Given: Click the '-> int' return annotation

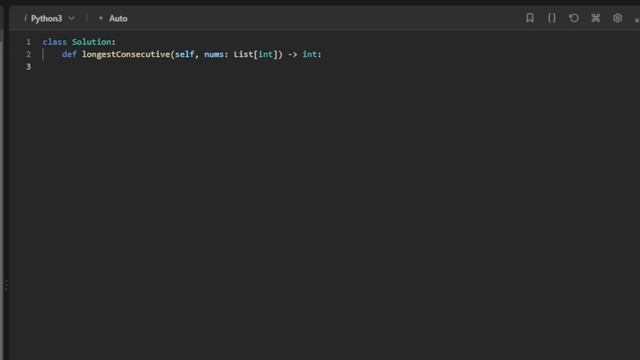Looking at the screenshot, I should pyautogui.click(x=302, y=54).
